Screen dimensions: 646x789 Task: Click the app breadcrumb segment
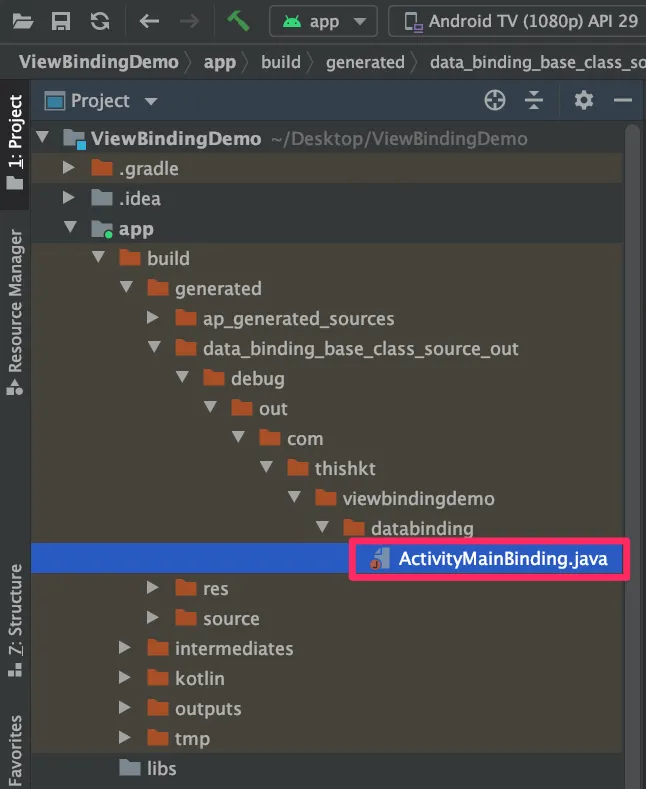point(220,62)
